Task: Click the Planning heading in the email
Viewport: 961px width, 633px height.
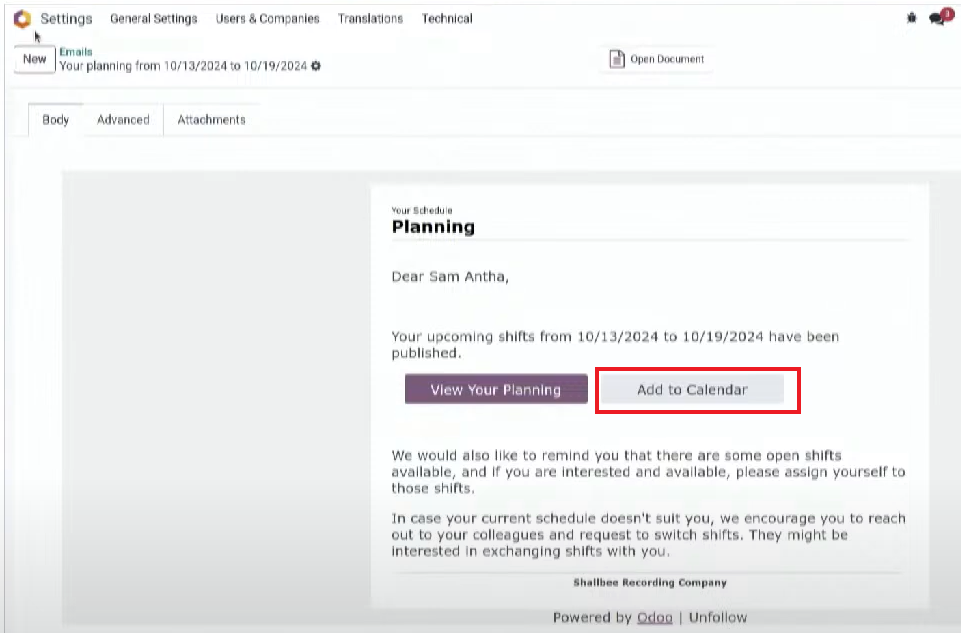Action: (x=433, y=227)
